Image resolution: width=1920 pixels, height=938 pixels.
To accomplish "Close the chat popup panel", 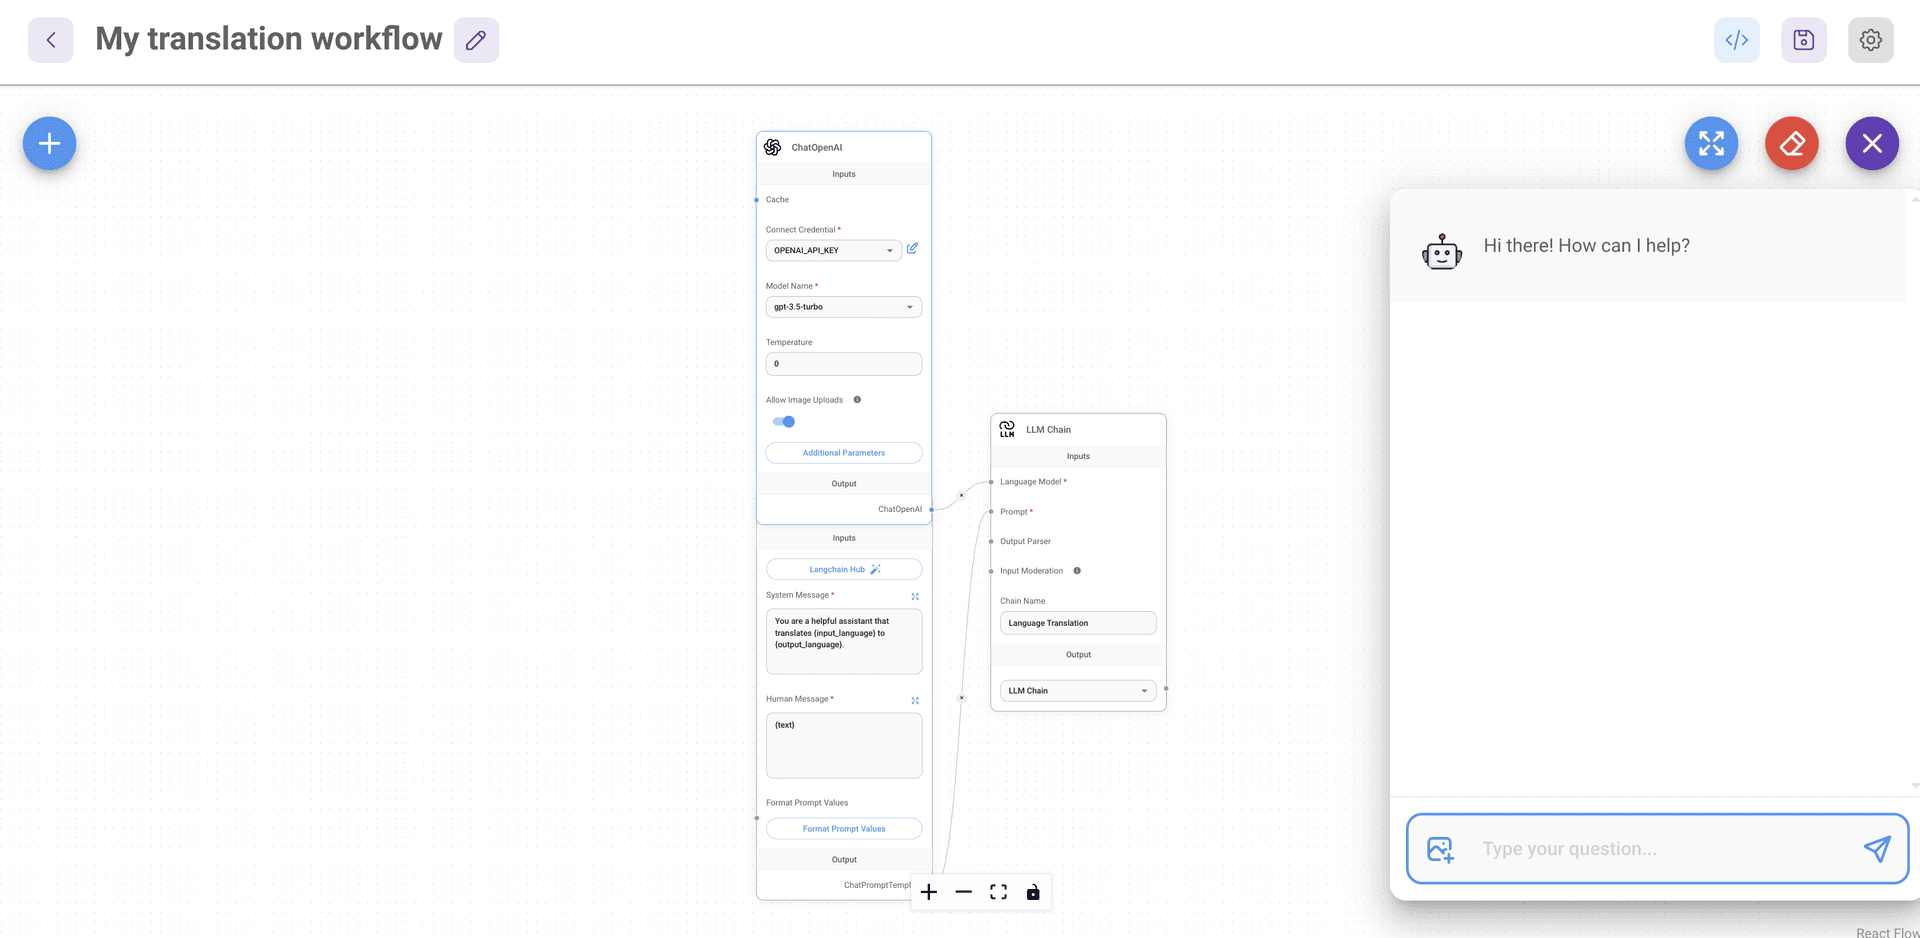I will coord(1871,143).
